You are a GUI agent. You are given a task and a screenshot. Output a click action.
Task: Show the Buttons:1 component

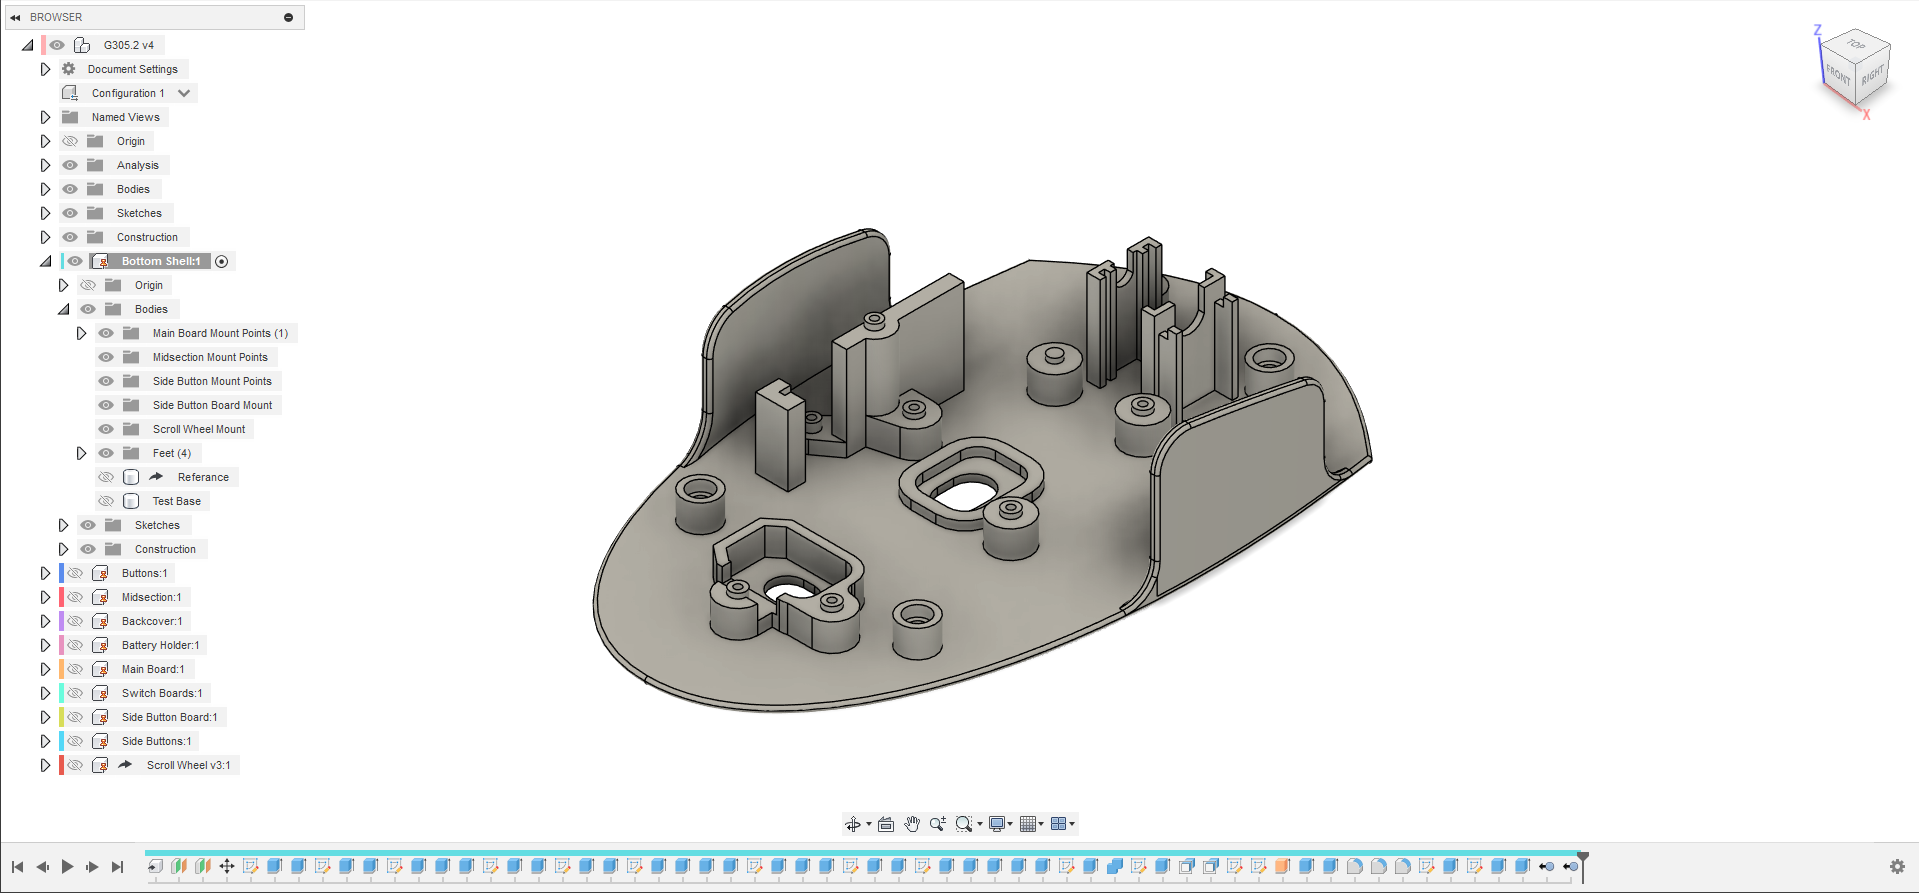point(75,573)
